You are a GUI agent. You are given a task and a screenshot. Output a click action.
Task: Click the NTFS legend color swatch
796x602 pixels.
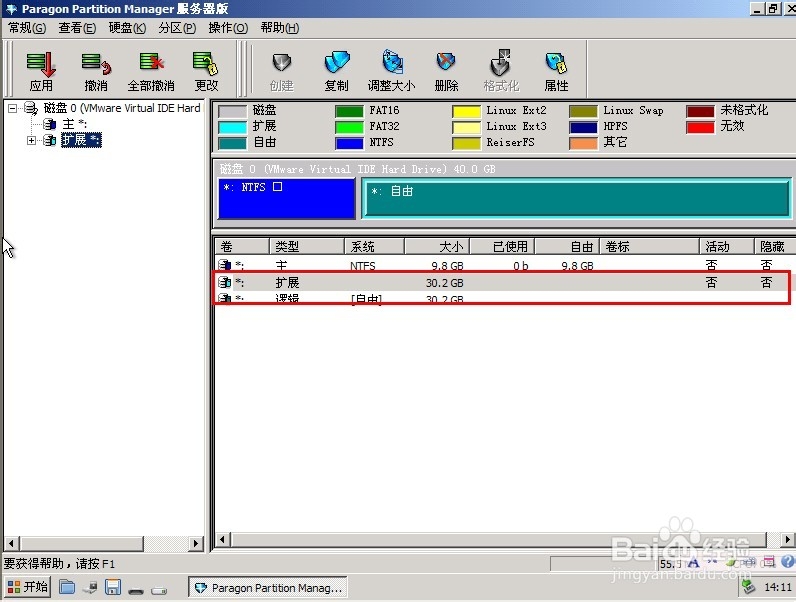click(x=349, y=143)
